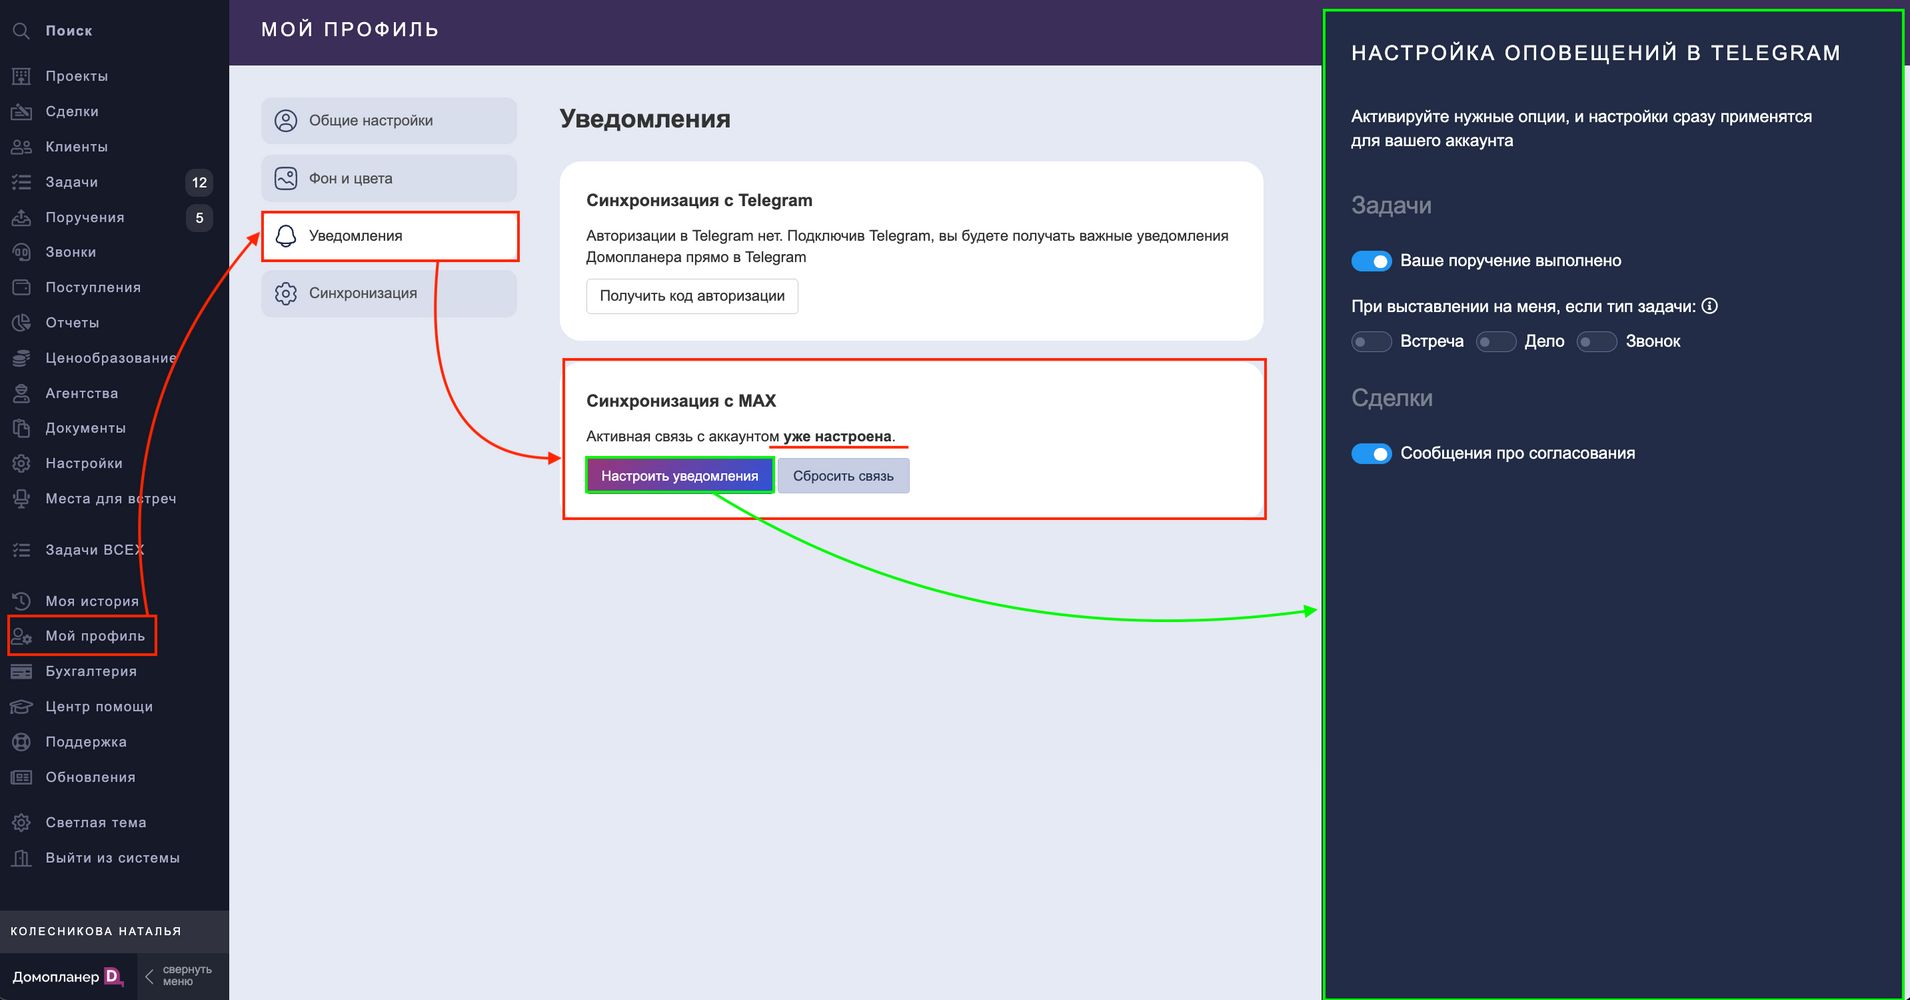Enable the Встреча notification switch

pyautogui.click(x=1371, y=342)
